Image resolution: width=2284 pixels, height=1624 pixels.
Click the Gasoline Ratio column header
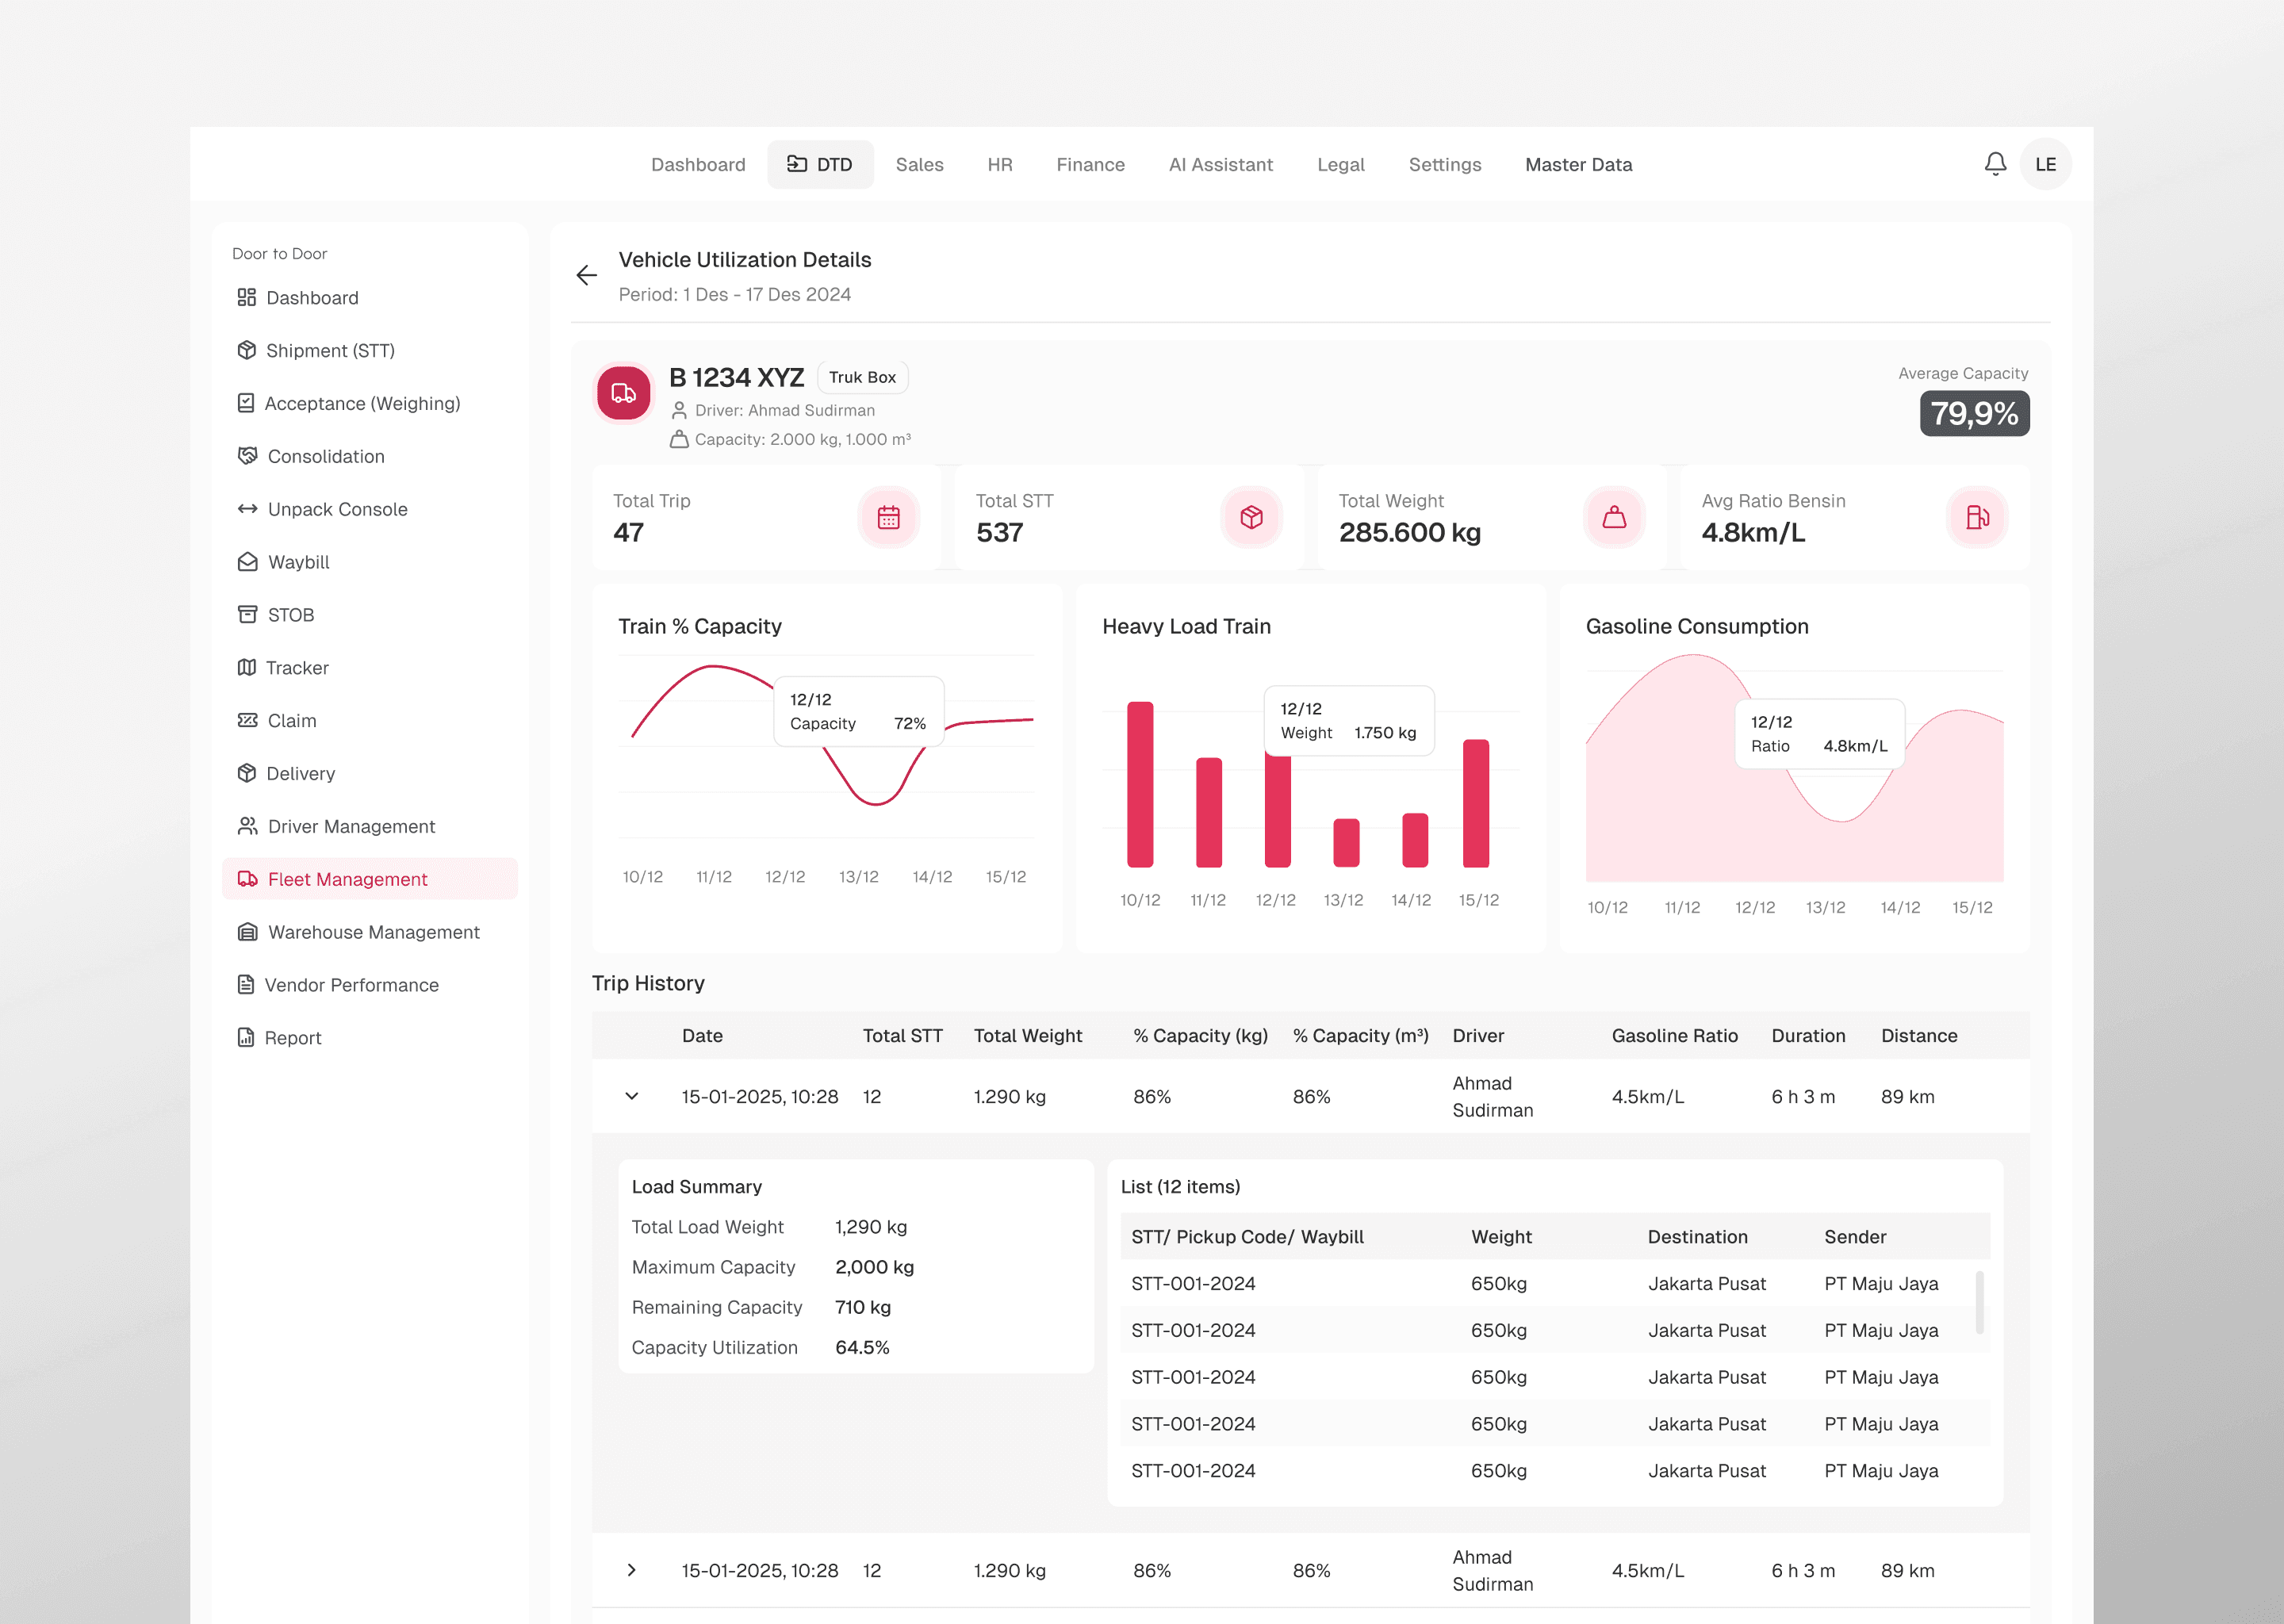coord(1674,1035)
